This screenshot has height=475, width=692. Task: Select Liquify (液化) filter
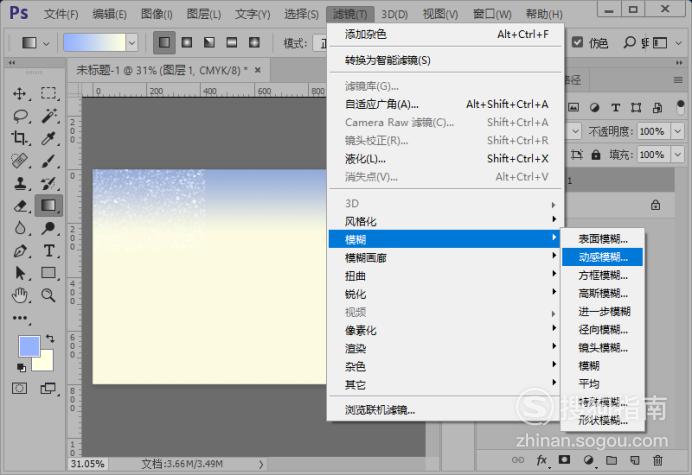(446, 158)
